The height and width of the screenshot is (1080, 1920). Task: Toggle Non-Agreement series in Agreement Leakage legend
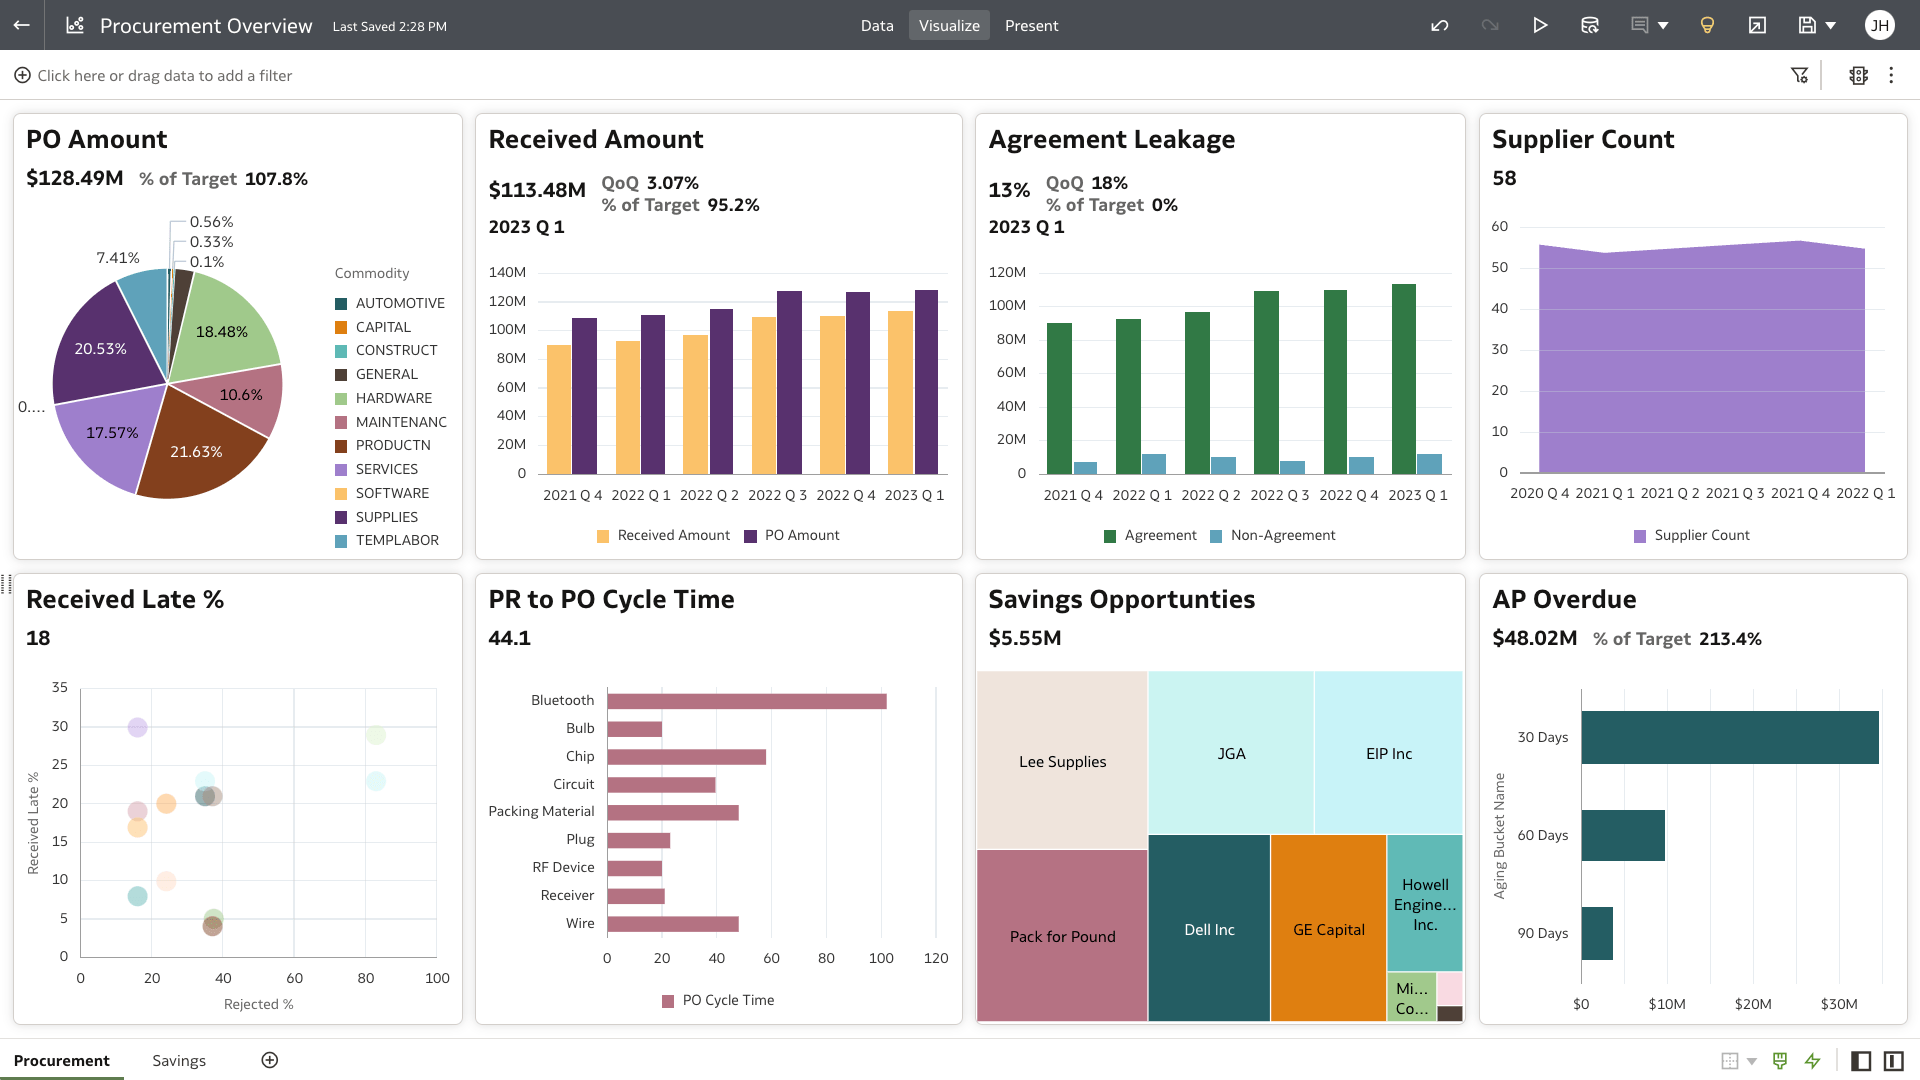[x=1273, y=535]
